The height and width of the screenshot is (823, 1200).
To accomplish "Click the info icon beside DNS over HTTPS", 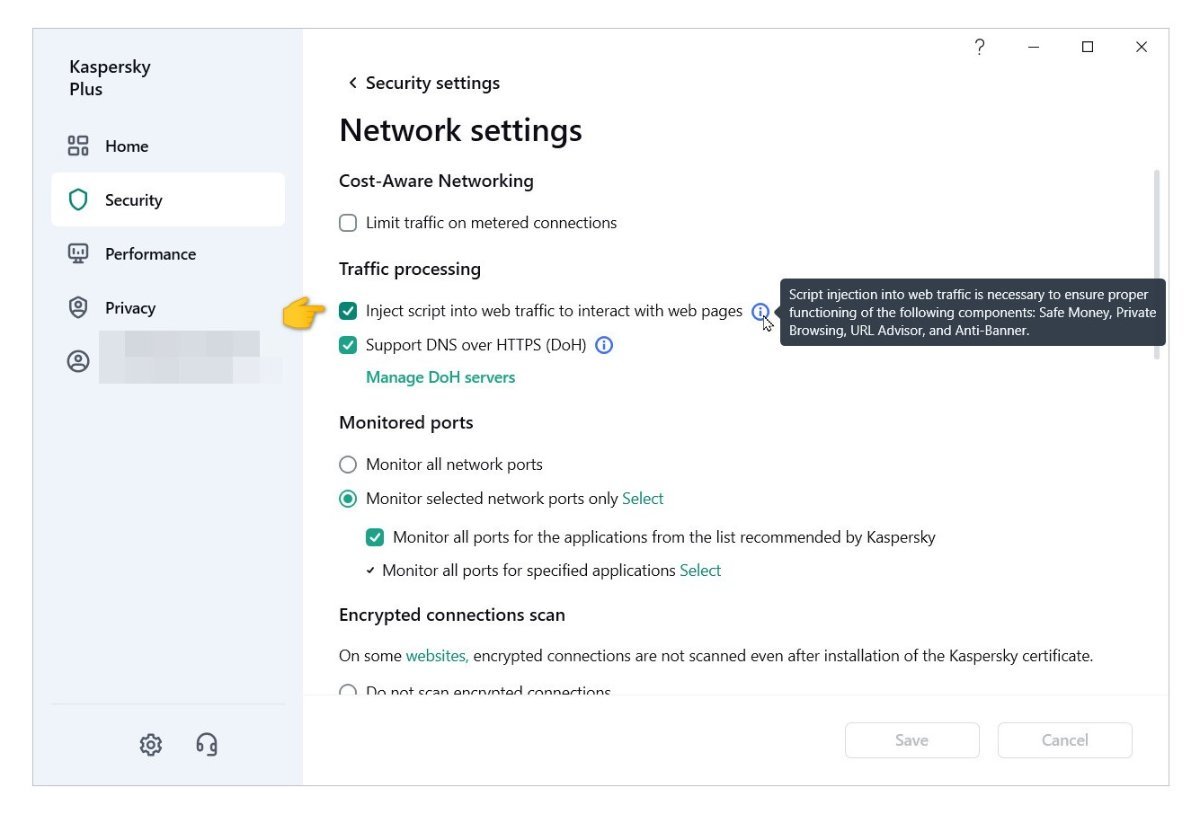I will point(604,346).
